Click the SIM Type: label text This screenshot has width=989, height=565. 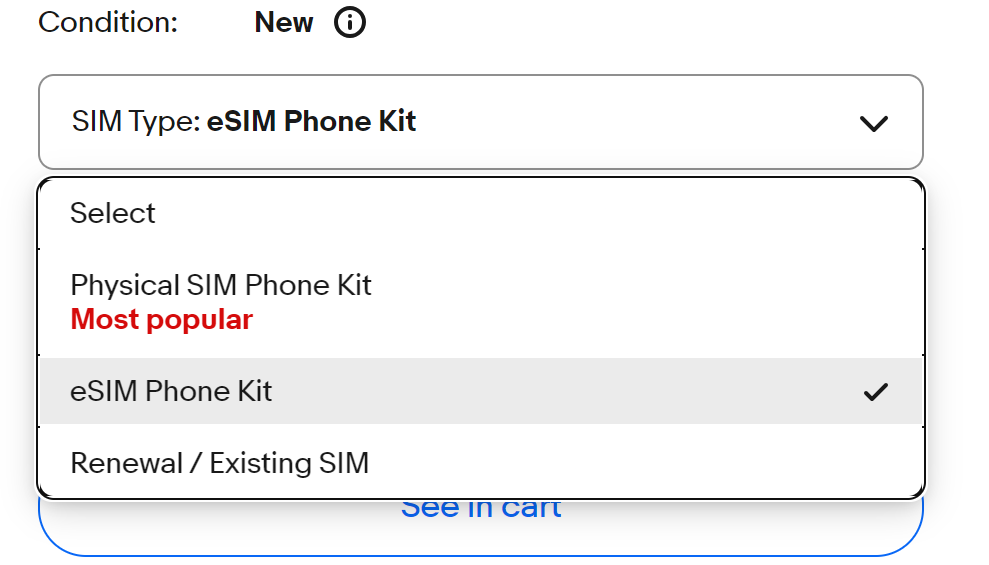pos(135,122)
